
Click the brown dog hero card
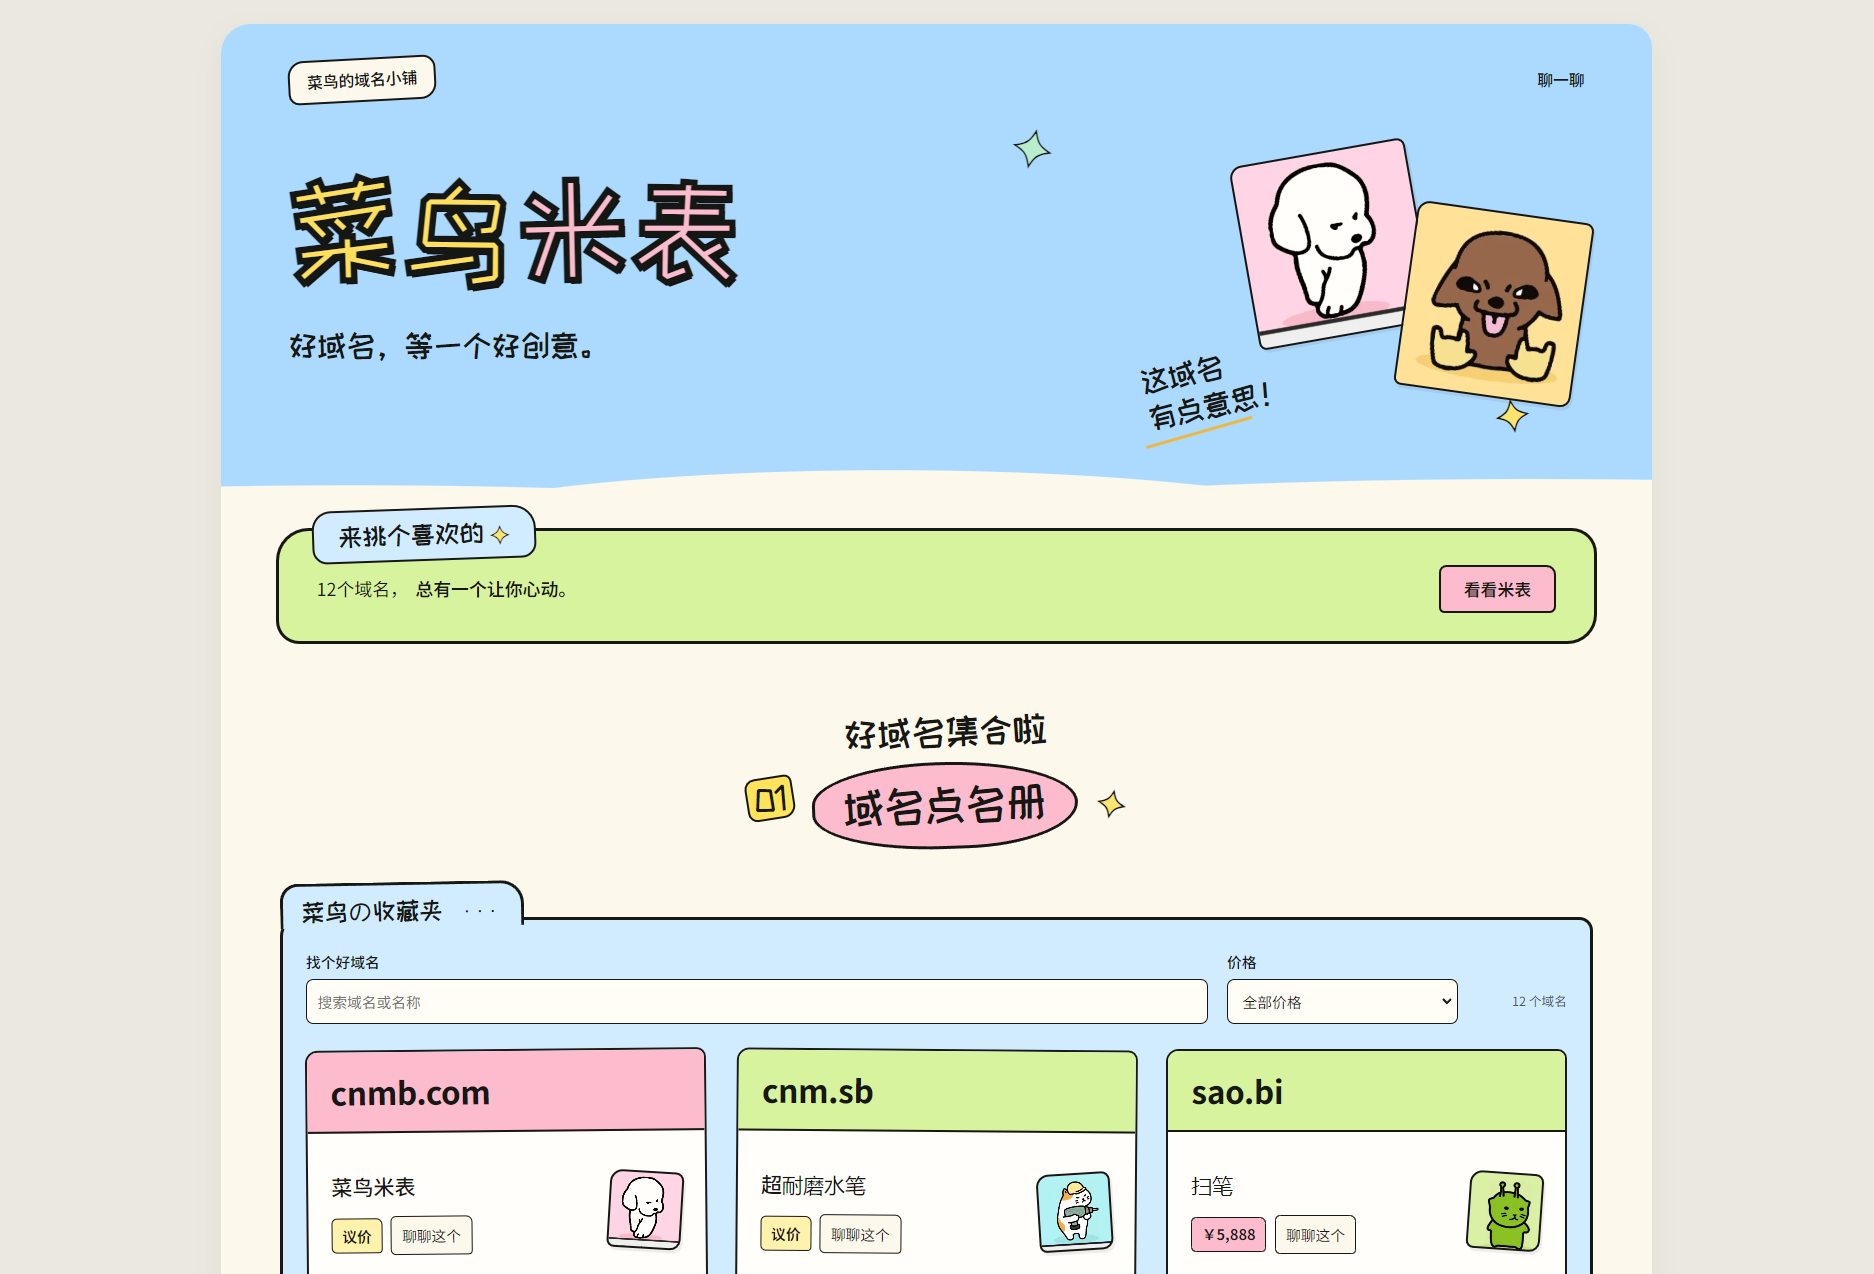(1493, 304)
